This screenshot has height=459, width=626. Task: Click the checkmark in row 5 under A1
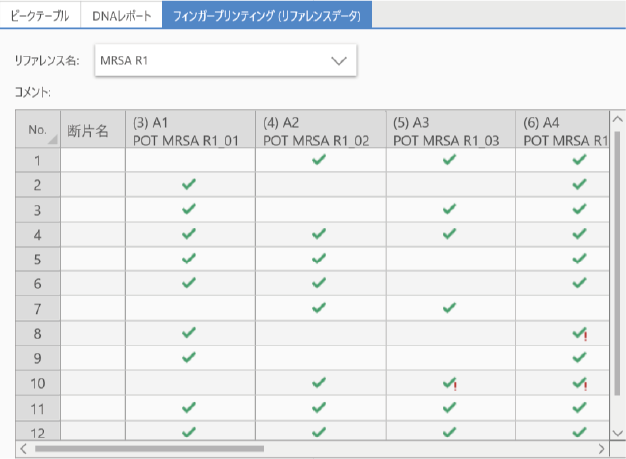coord(189,259)
